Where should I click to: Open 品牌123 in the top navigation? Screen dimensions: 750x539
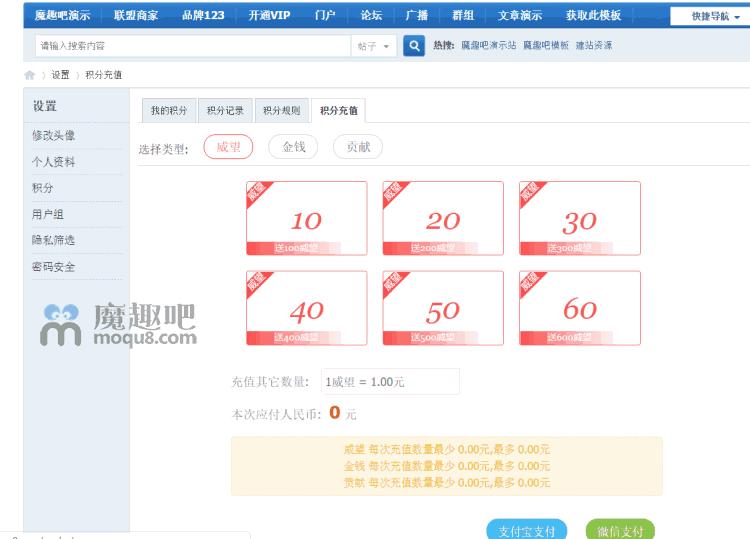(x=203, y=15)
